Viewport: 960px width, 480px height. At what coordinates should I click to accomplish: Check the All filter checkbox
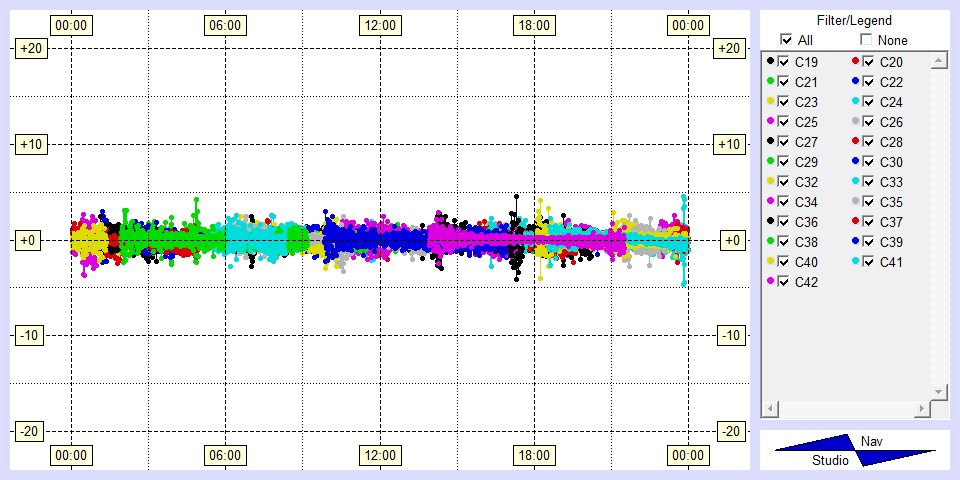(x=786, y=40)
